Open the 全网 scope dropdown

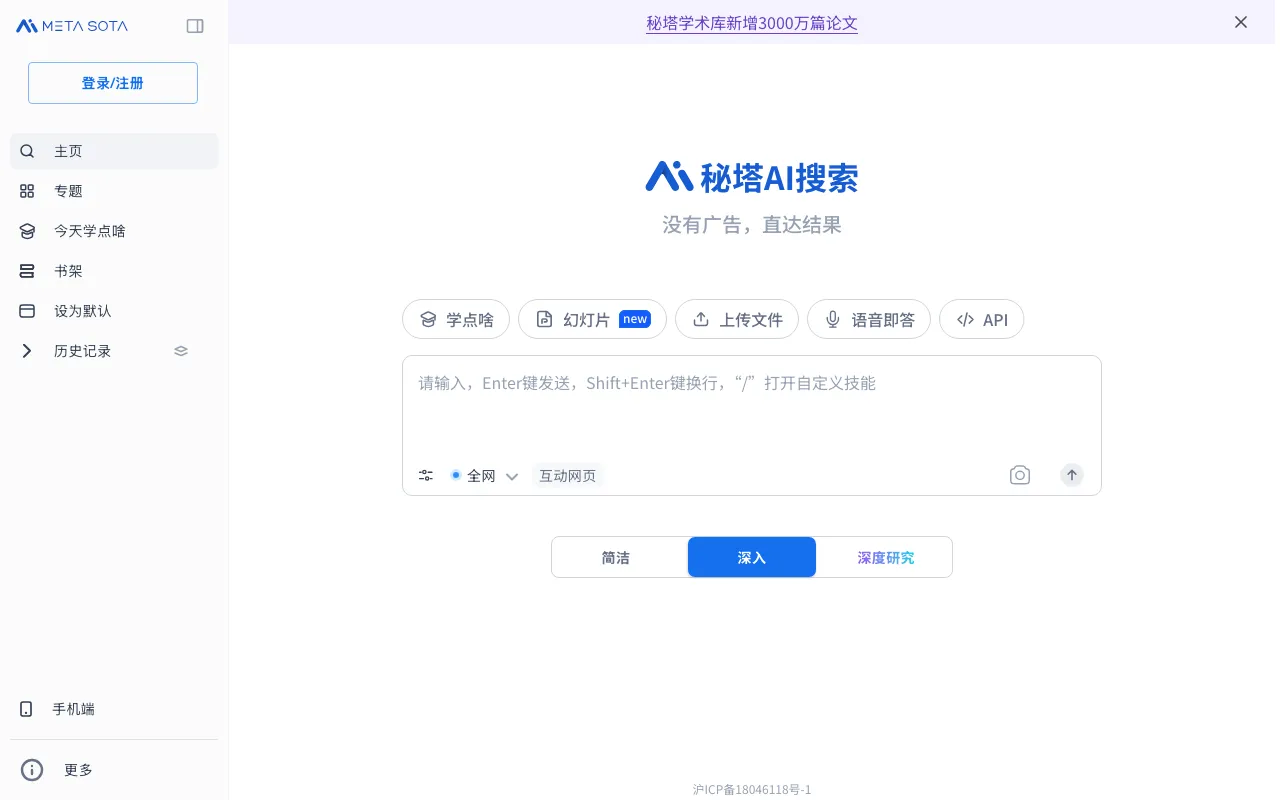tap(484, 476)
